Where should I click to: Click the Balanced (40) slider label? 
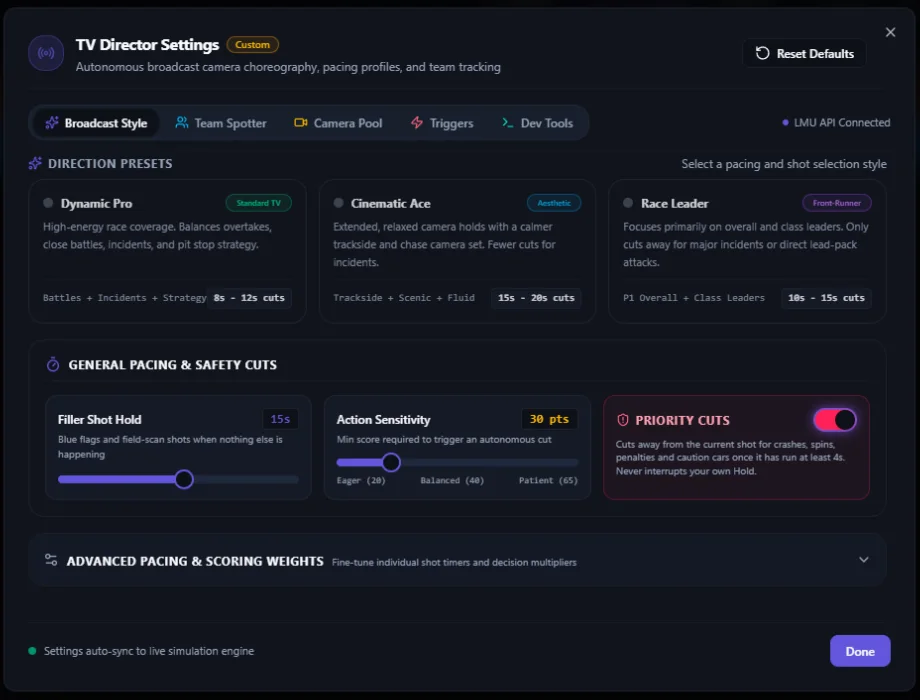[452, 480]
